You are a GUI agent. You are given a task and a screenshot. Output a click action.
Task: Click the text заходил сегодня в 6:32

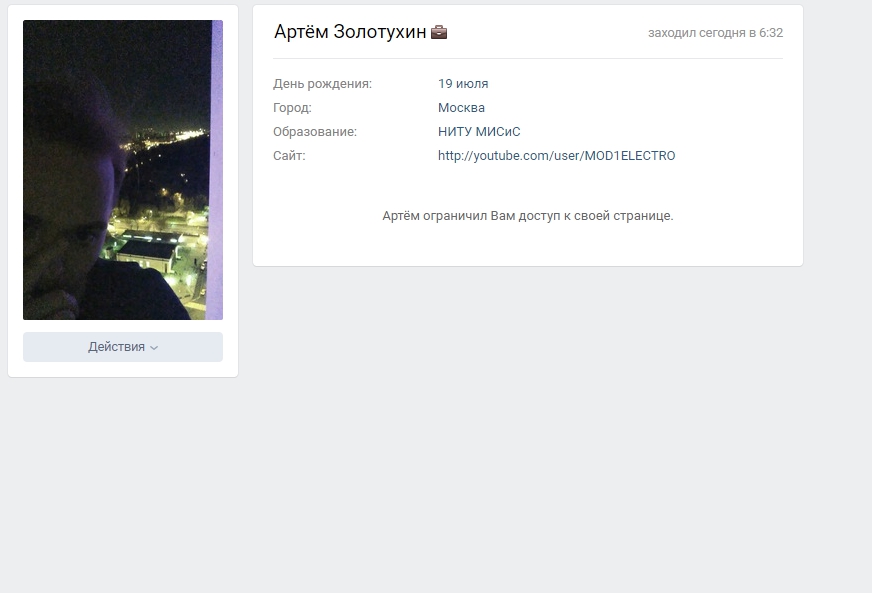[715, 33]
